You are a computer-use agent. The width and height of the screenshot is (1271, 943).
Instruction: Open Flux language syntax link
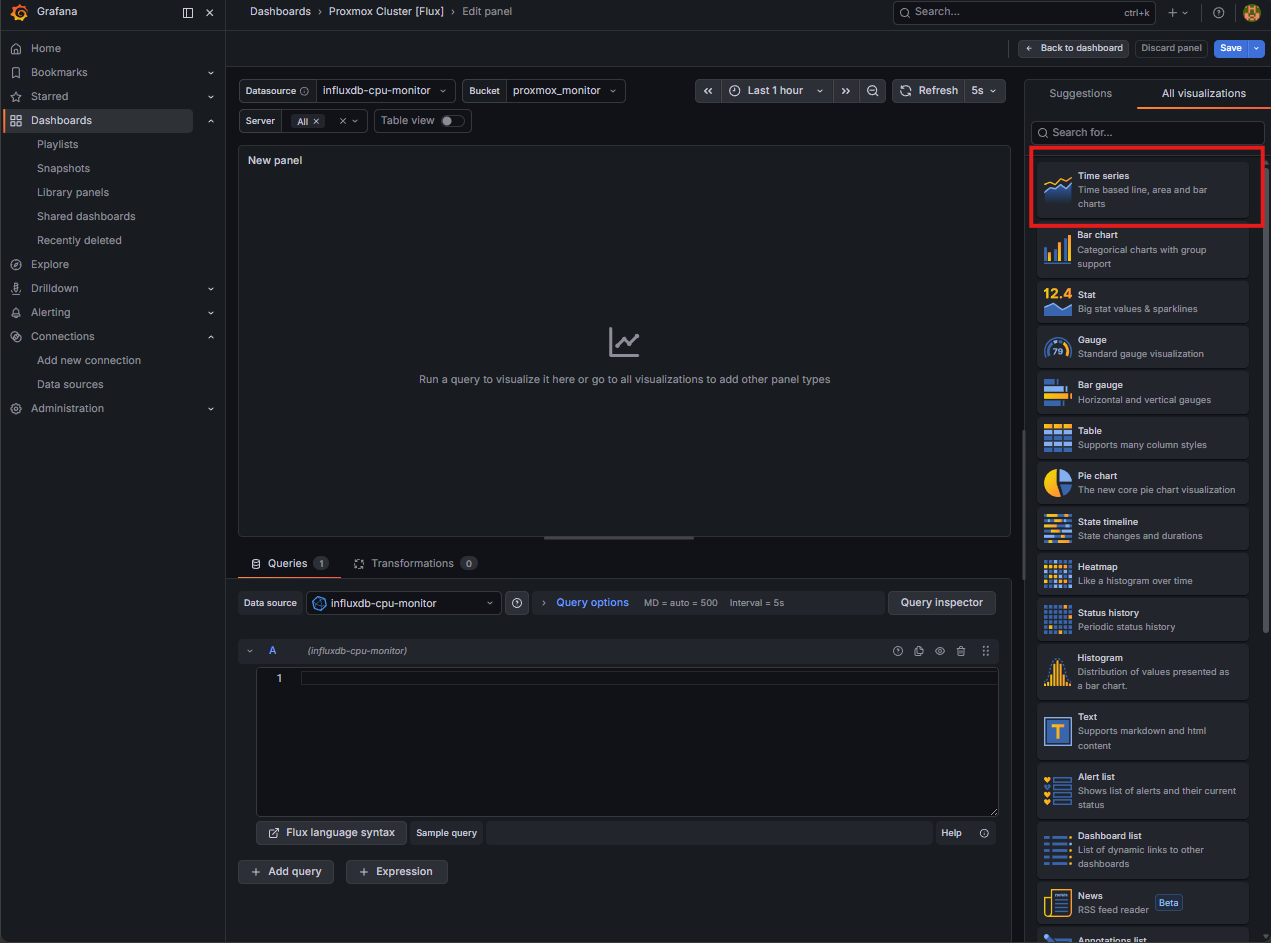(x=331, y=833)
